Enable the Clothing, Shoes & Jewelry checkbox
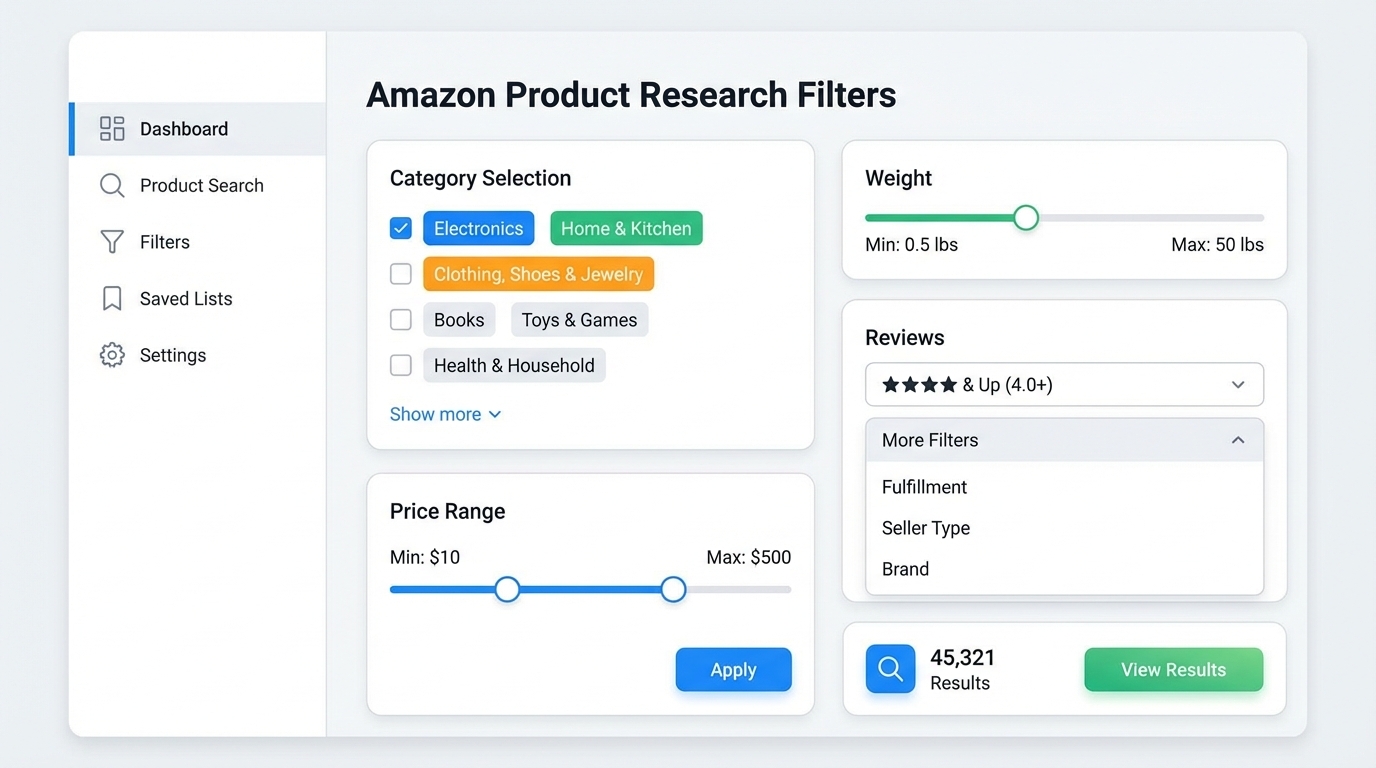Viewport: 1376px width, 768px height. click(x=400, y=273)
